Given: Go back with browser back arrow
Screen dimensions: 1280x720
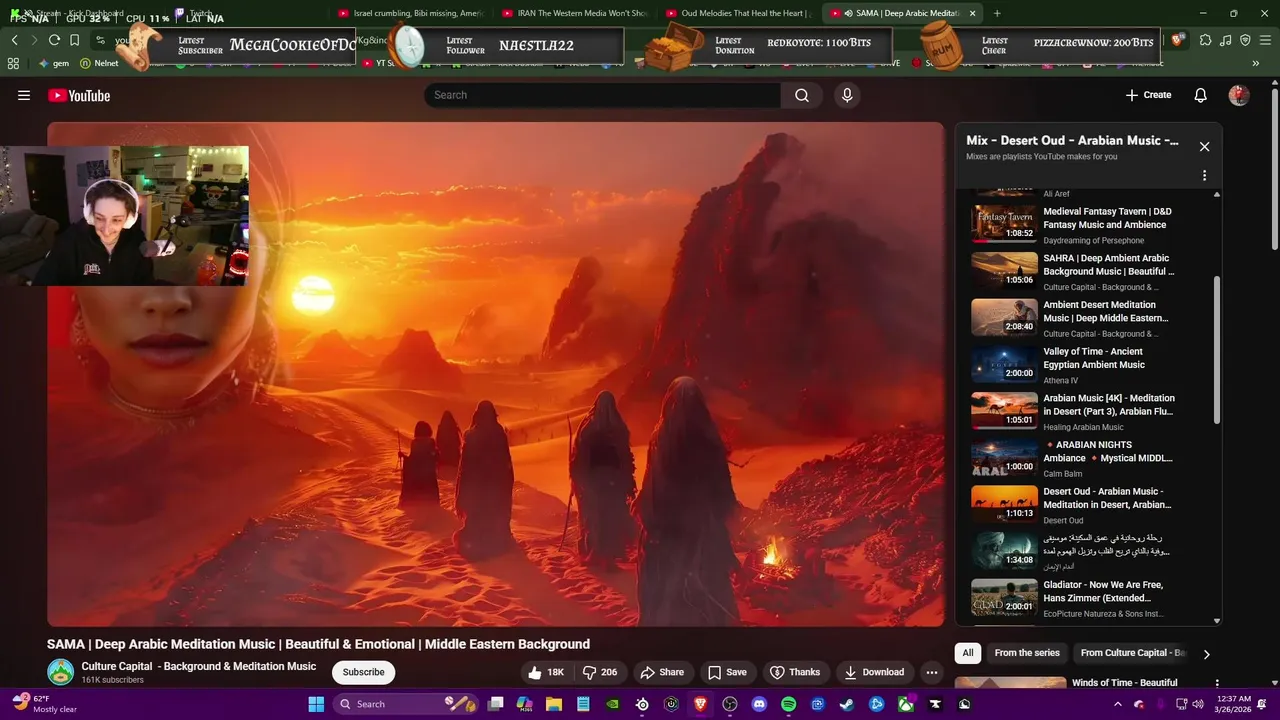Looking at the screenshot, I should 14,40.
